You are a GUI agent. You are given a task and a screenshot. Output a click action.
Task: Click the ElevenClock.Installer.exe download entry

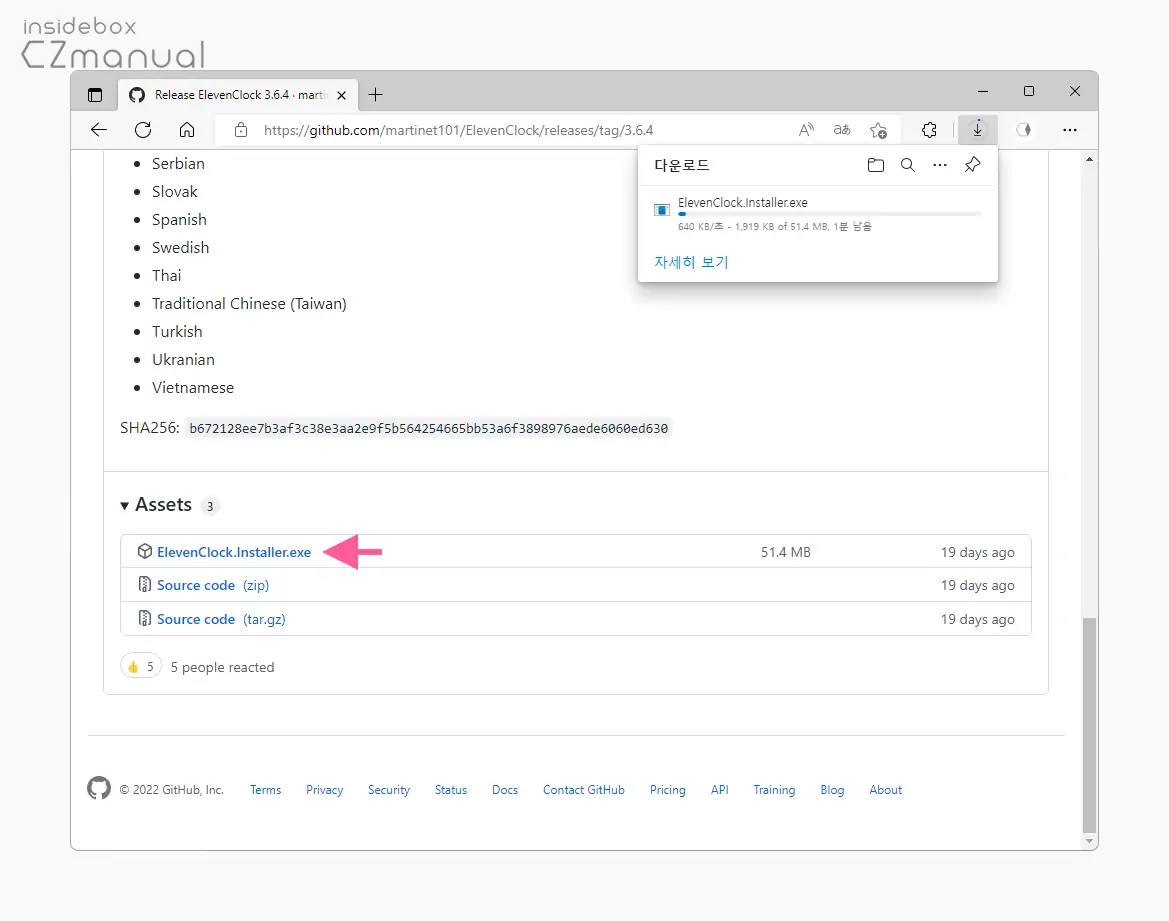tap(818, 213)
